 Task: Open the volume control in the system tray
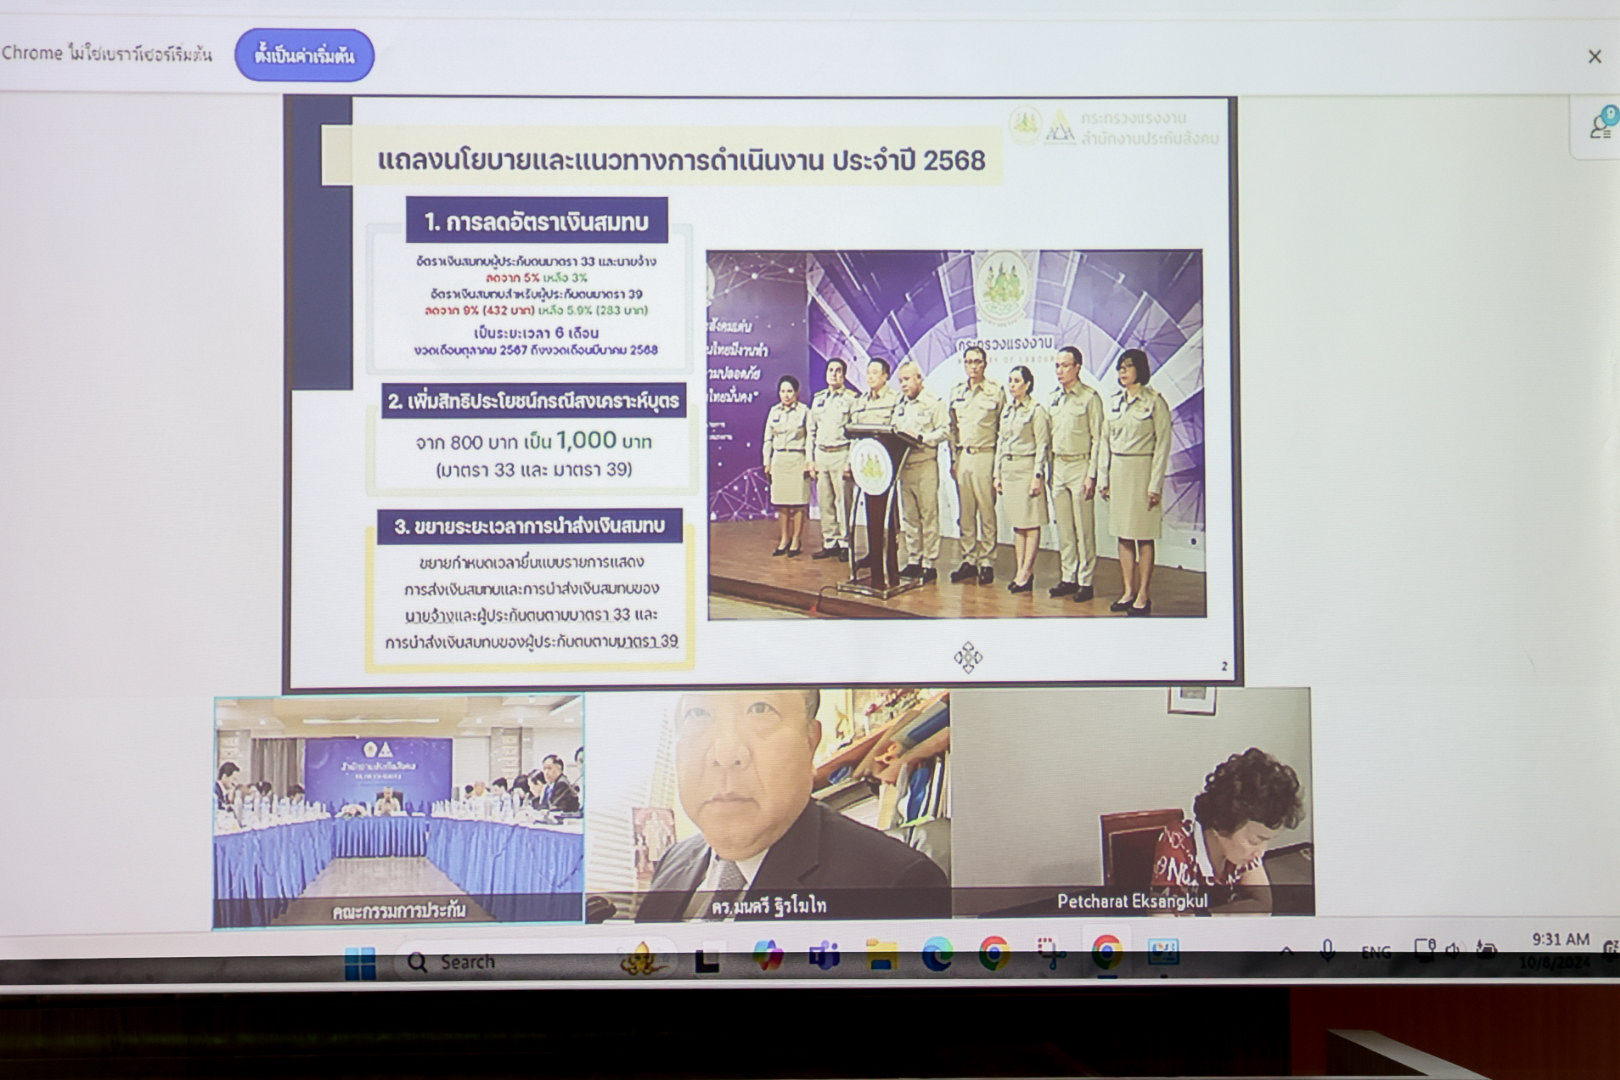(1453, 950)
